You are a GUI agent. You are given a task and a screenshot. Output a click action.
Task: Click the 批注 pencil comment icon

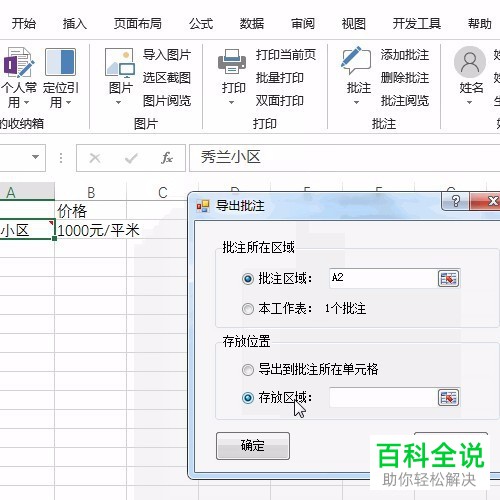point(356,60)
